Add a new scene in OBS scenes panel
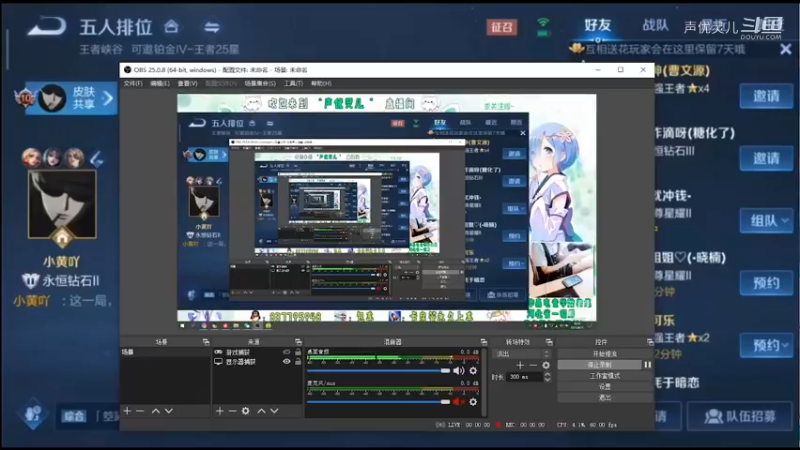Viewport: 800px width, 450px height. [x=127, y=411]
